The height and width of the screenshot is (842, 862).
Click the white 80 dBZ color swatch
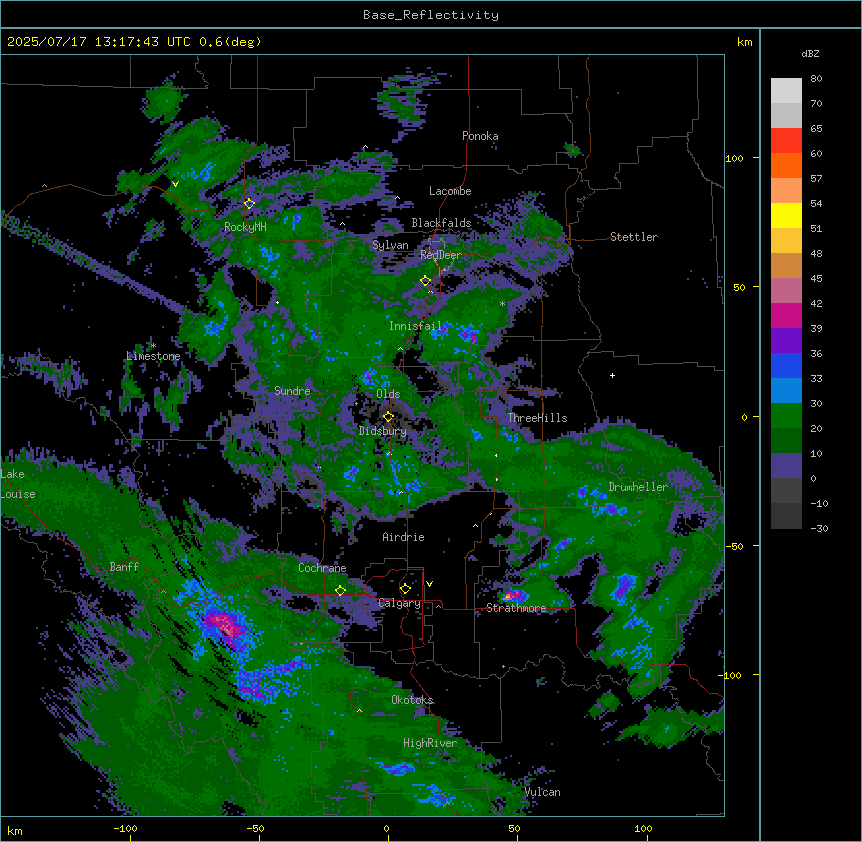(x=786, y=91)
